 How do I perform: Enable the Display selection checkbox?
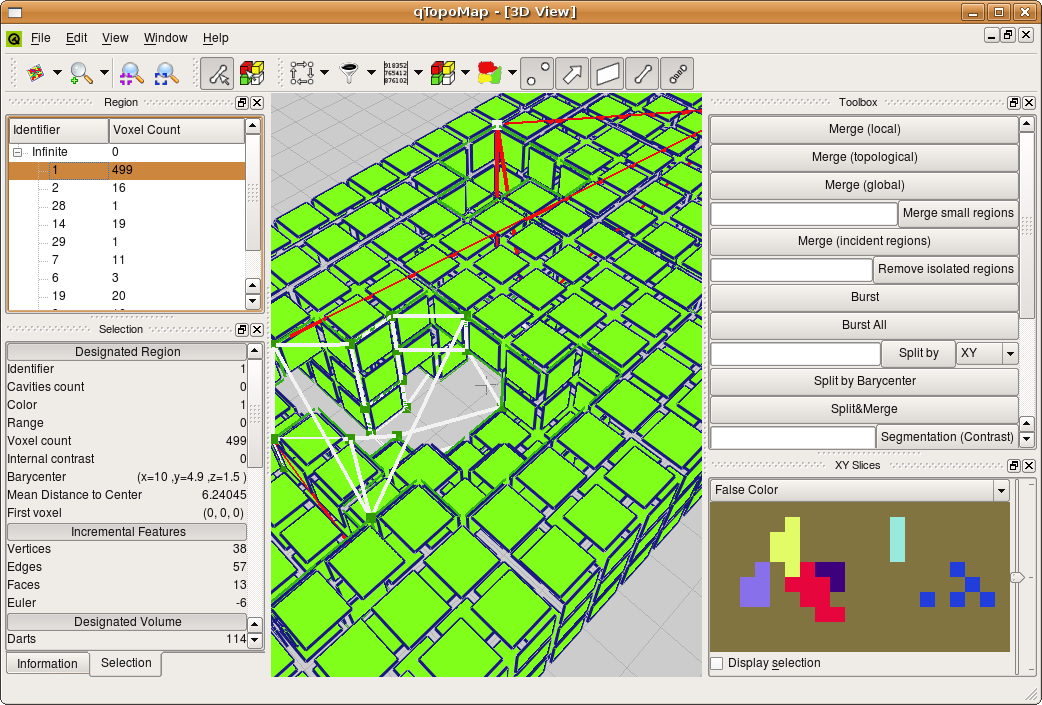pyautogui.click(x=717, y=663)
